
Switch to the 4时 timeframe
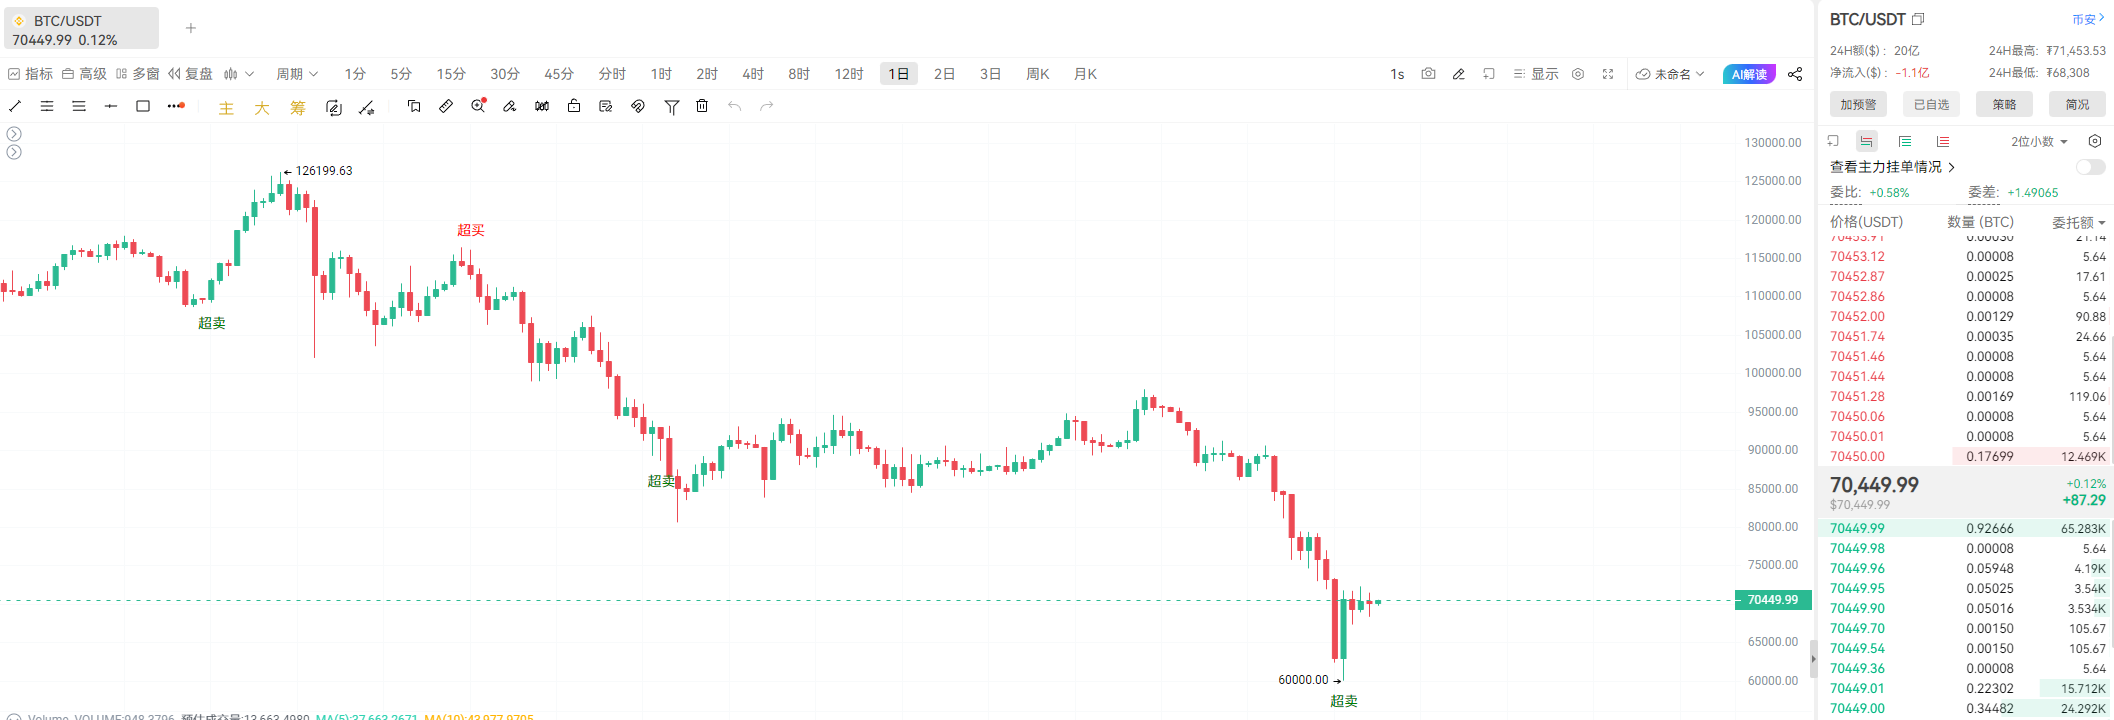753,74
